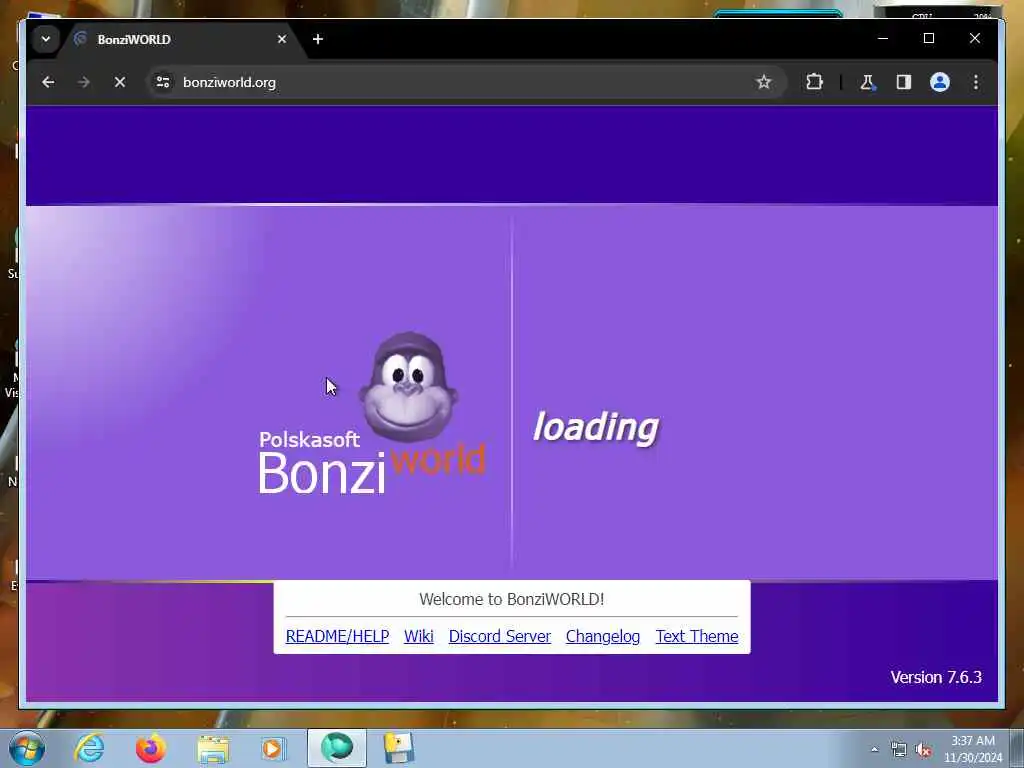Open Windows Explorer folder in taskbar
The height and width of the screenshot is (768, 1024).
213,749
